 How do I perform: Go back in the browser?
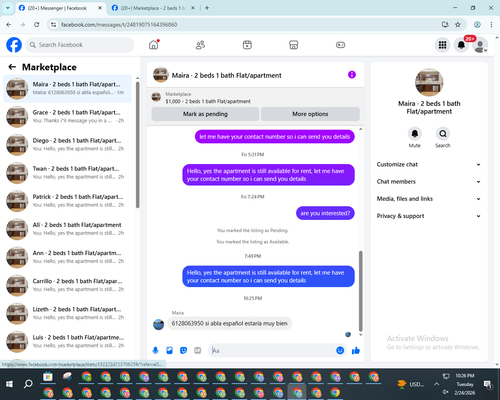coord(9,24)
